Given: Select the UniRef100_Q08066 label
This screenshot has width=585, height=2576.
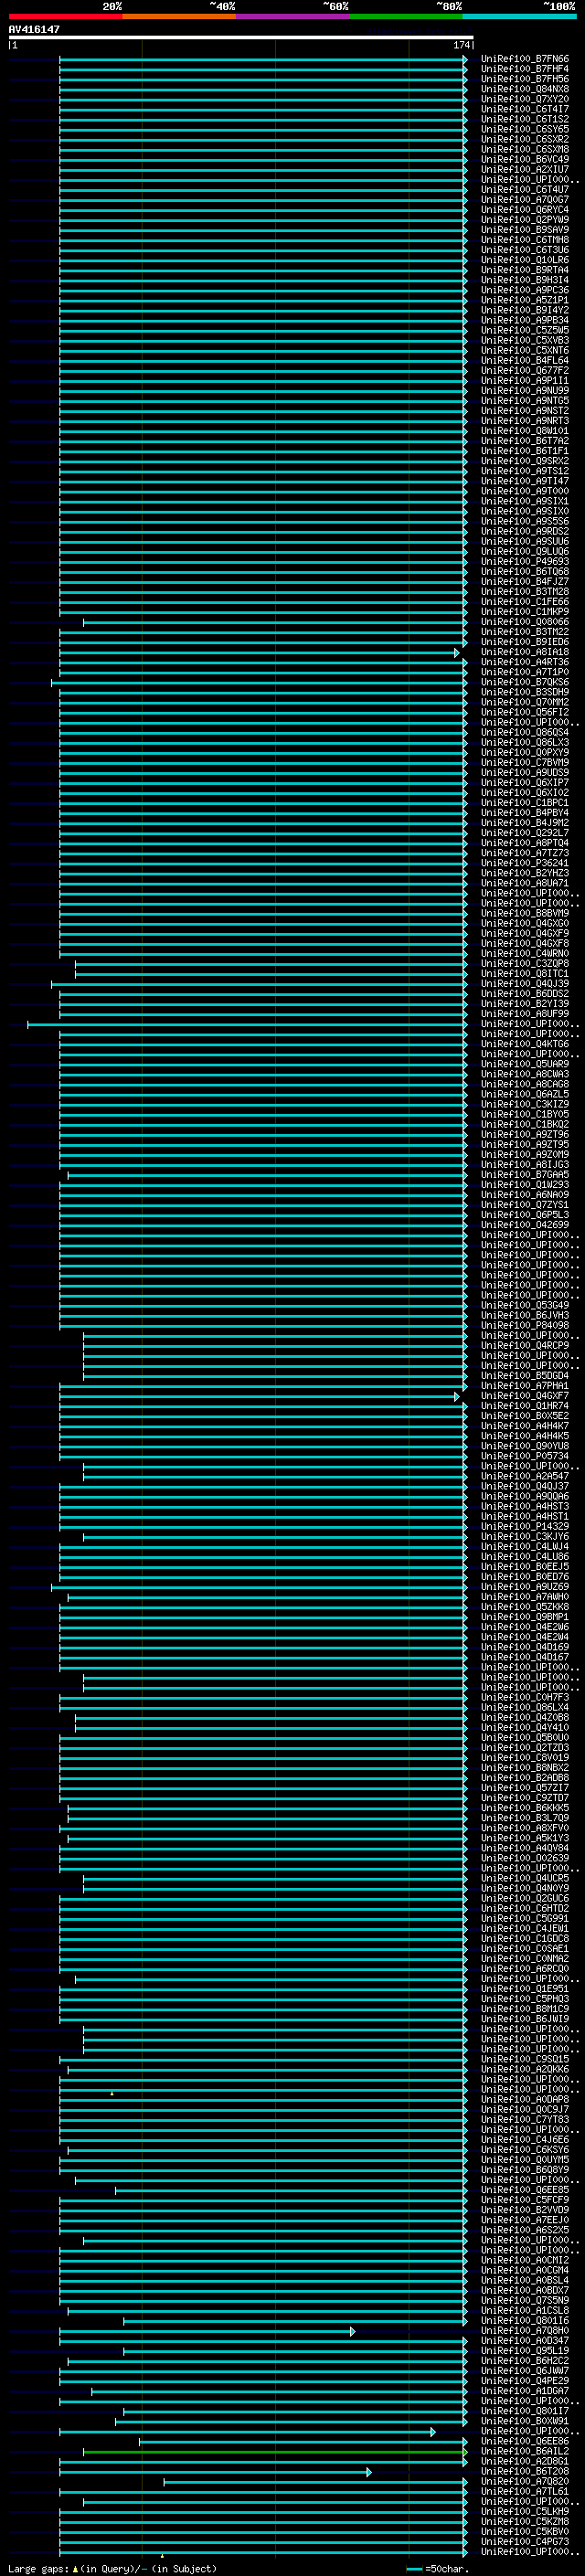Looking at the screenshot, I should click(x=524, y=622).
